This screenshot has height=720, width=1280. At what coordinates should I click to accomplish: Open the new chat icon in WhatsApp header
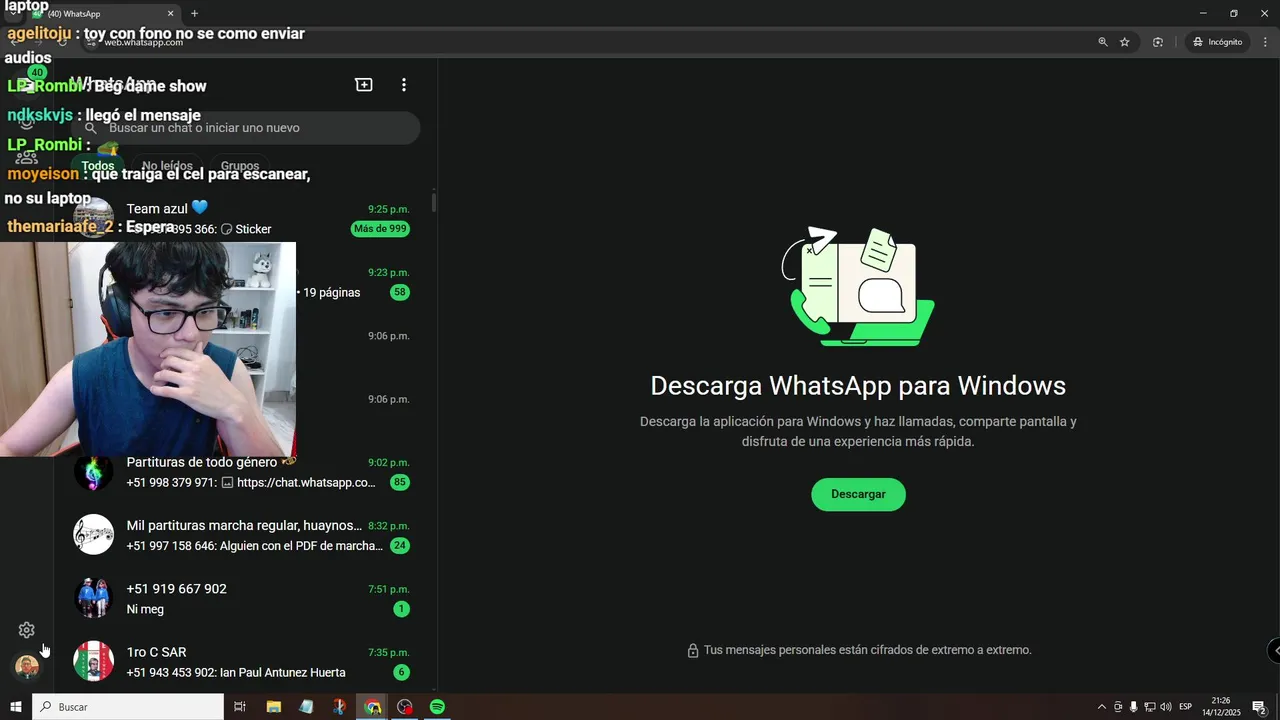coord(364,85)
